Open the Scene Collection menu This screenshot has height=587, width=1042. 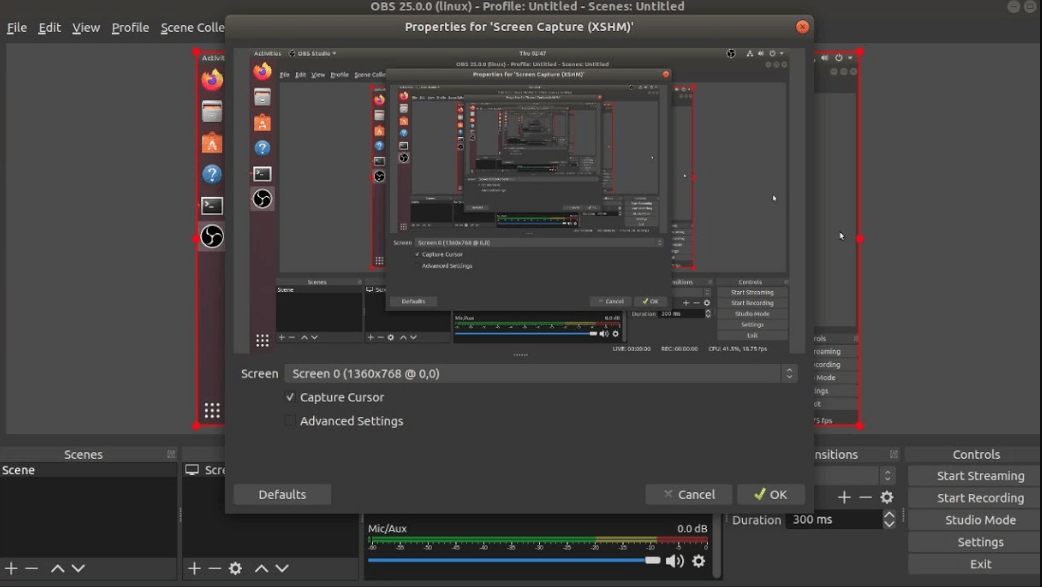click(193, 27)
